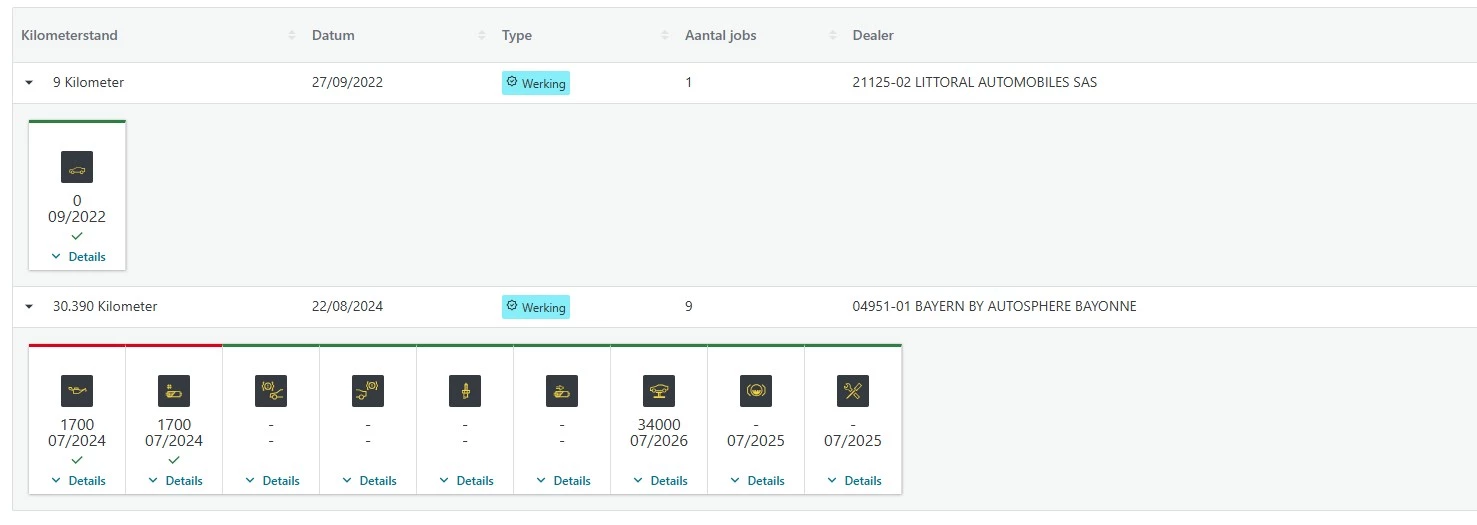Select the spark plug service icon
The height and width of the screenshot is (525, 1477).
tap(465, 391)
